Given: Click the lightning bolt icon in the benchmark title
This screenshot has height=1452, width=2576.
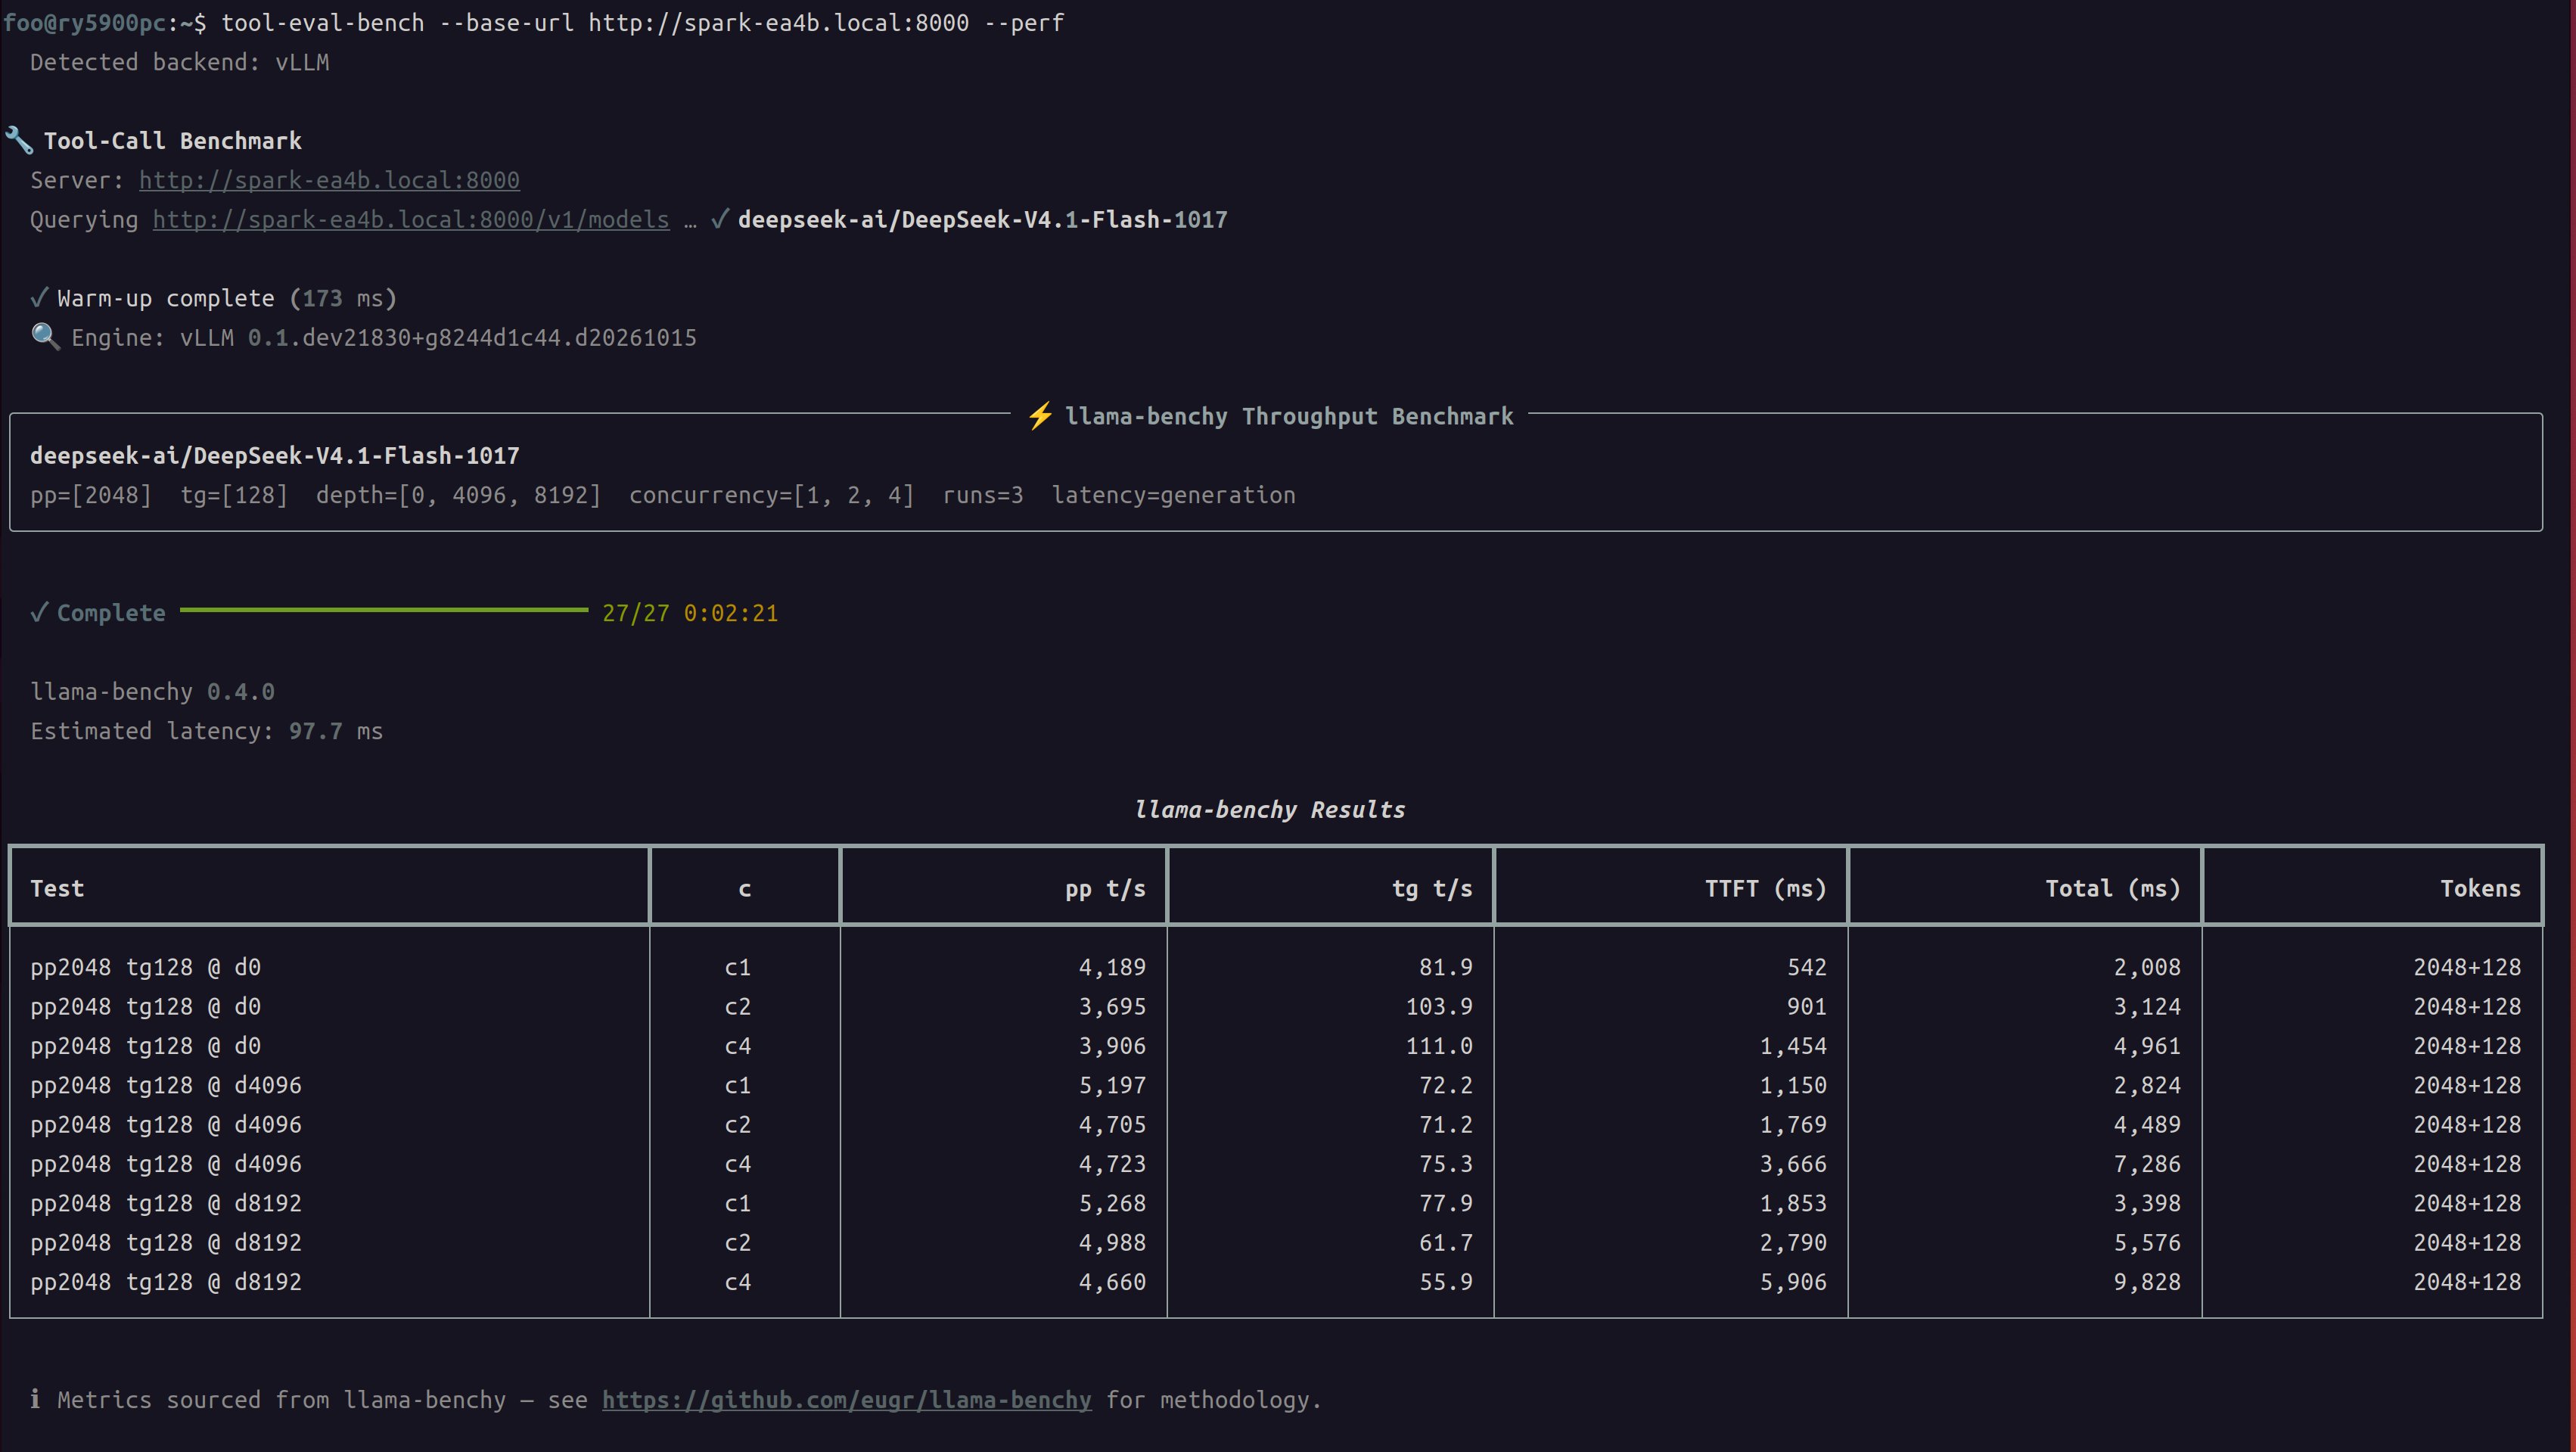Looking at the screenshot, I should [1040, 416].
